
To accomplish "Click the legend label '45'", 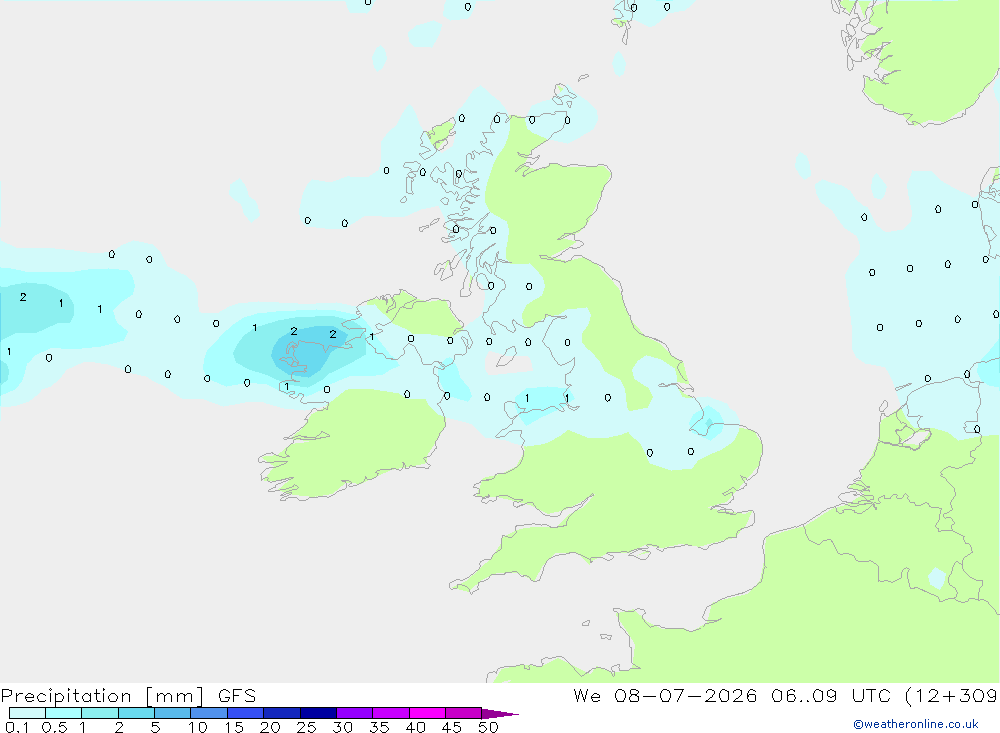I will point(452,727).
